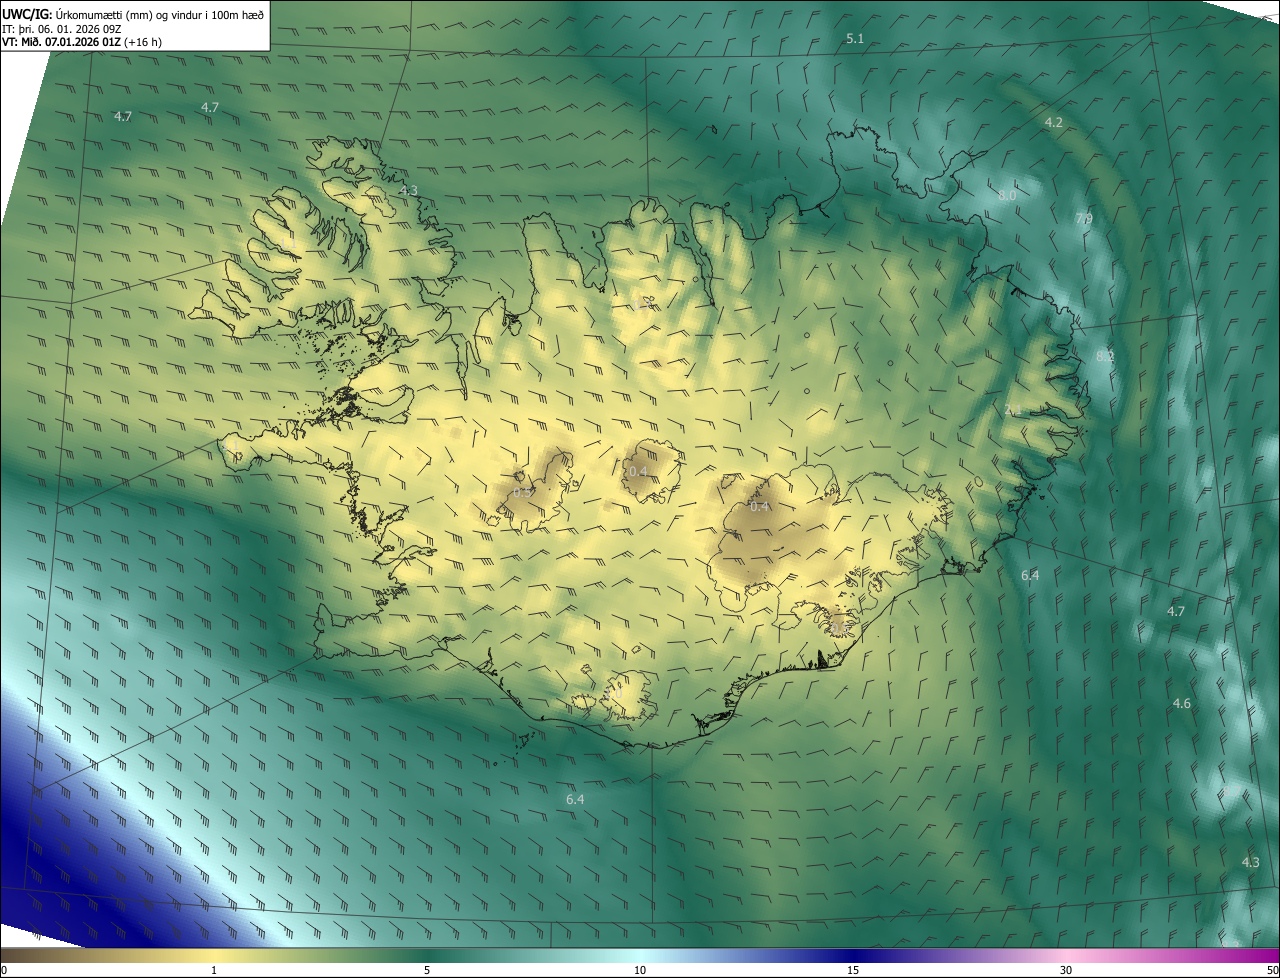This screenshot has width=1280, height=978.
Task: Click the 0.3 value label on the glacier
Action: [523, 492]
